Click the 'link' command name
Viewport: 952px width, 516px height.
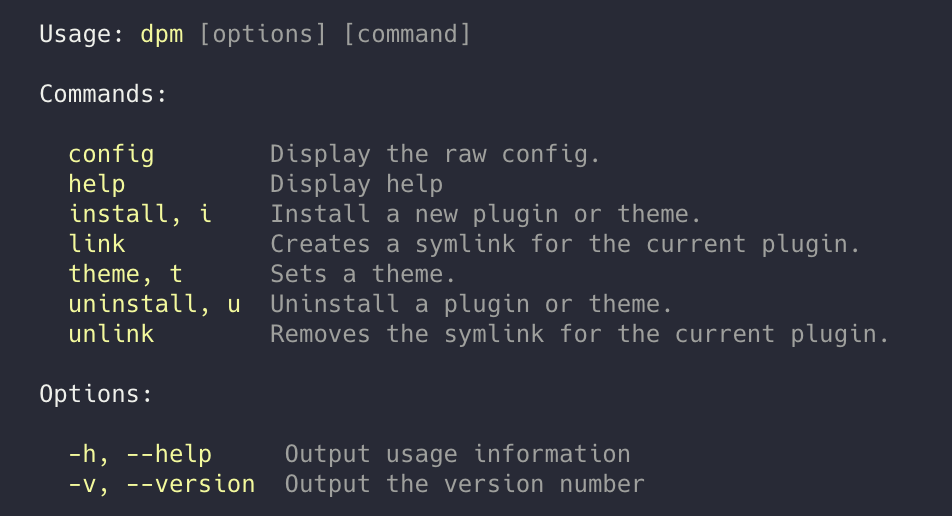pos(97,244)
